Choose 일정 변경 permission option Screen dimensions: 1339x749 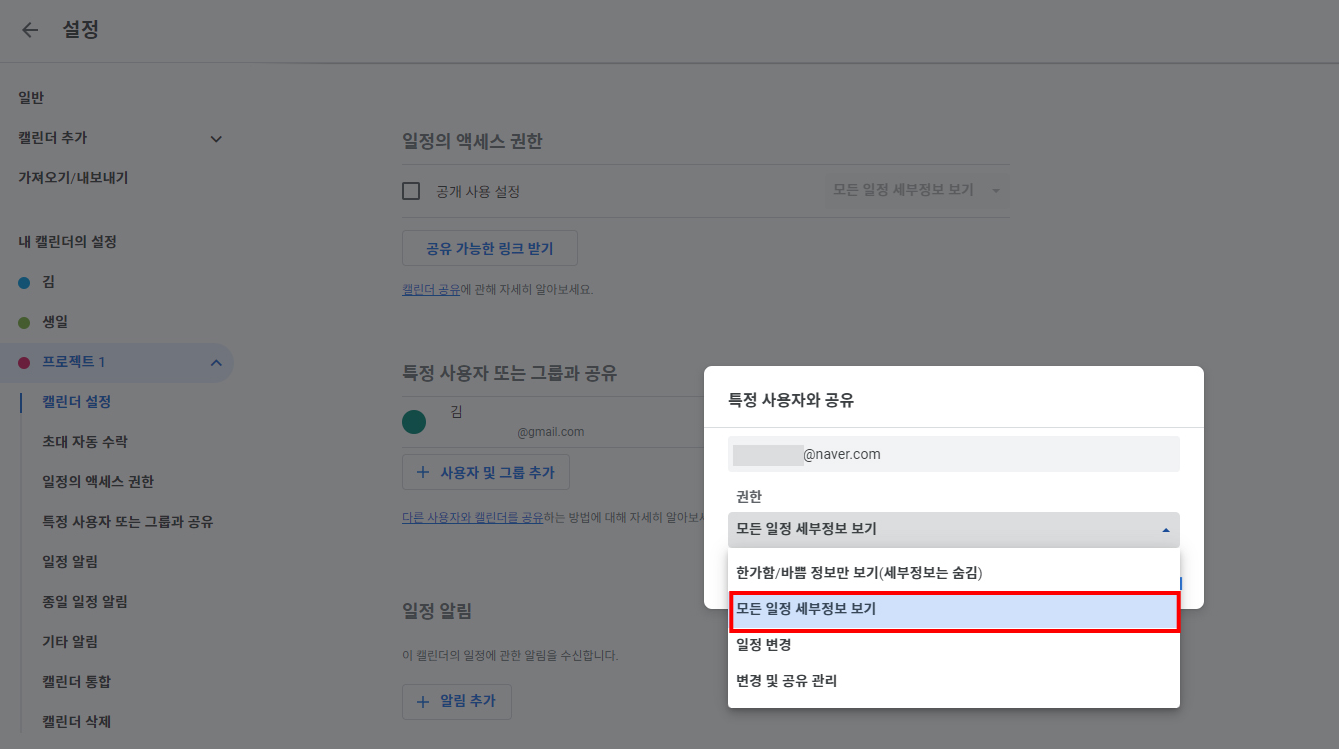click(x=954, y=645)
